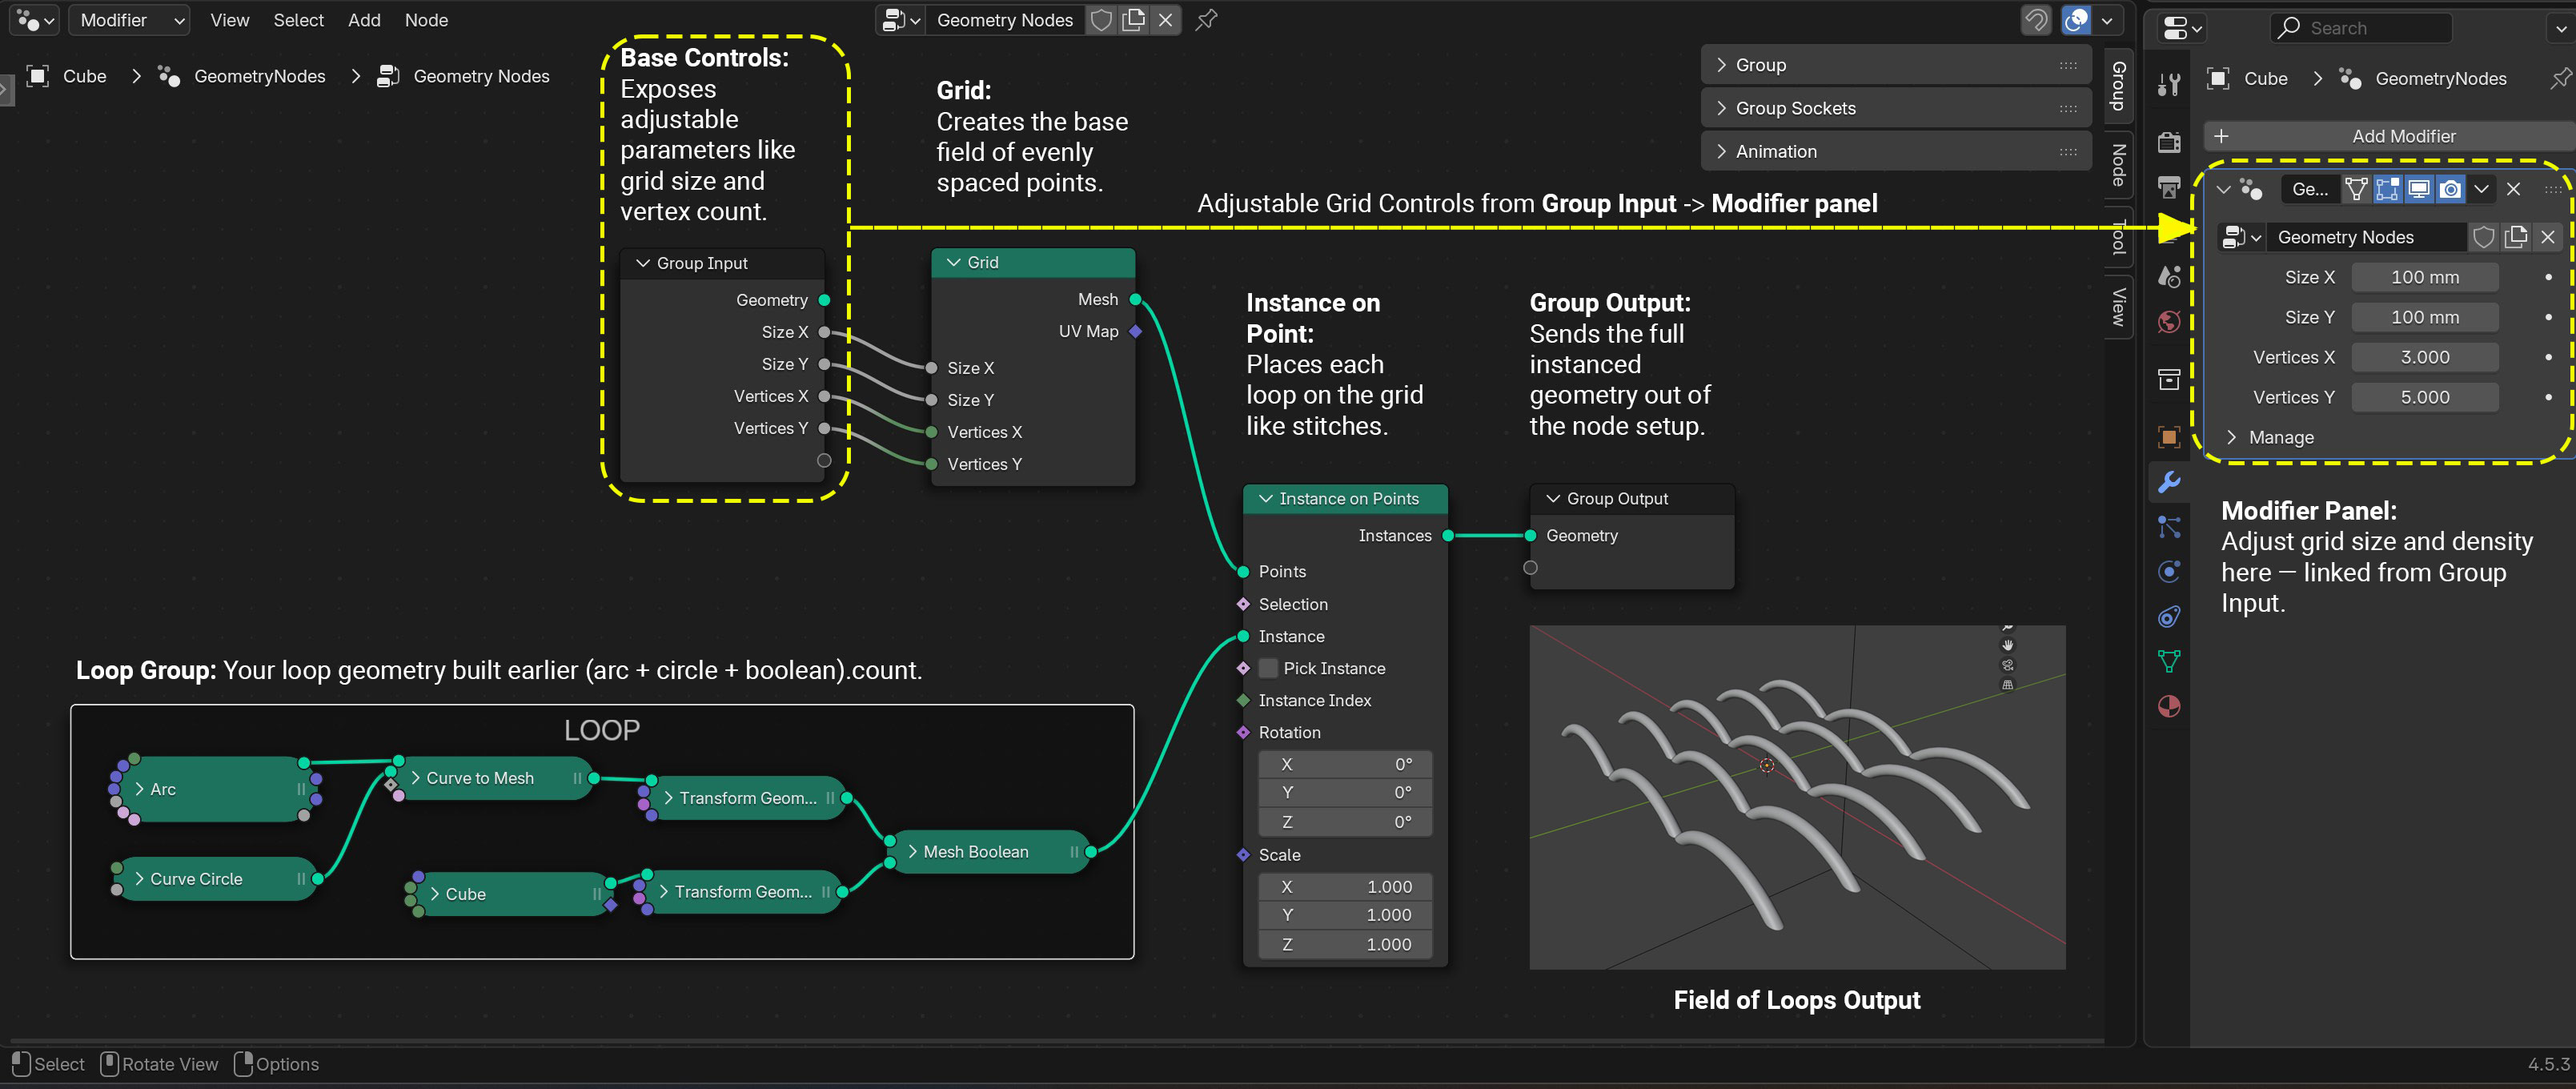
Task: Toggle modifier render visibility camera icon
Action: 2450,189
